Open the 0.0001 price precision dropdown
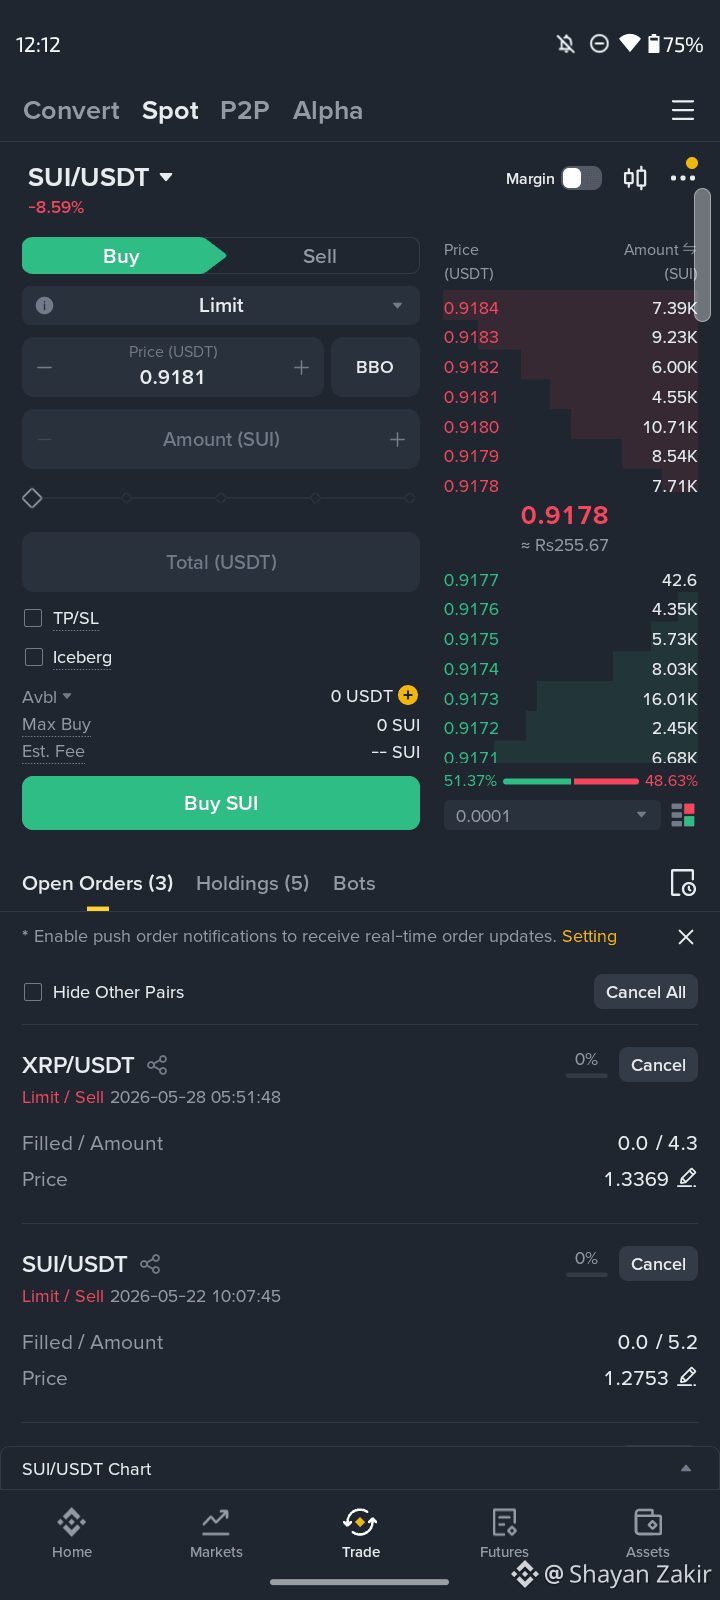 pos(552,816)
